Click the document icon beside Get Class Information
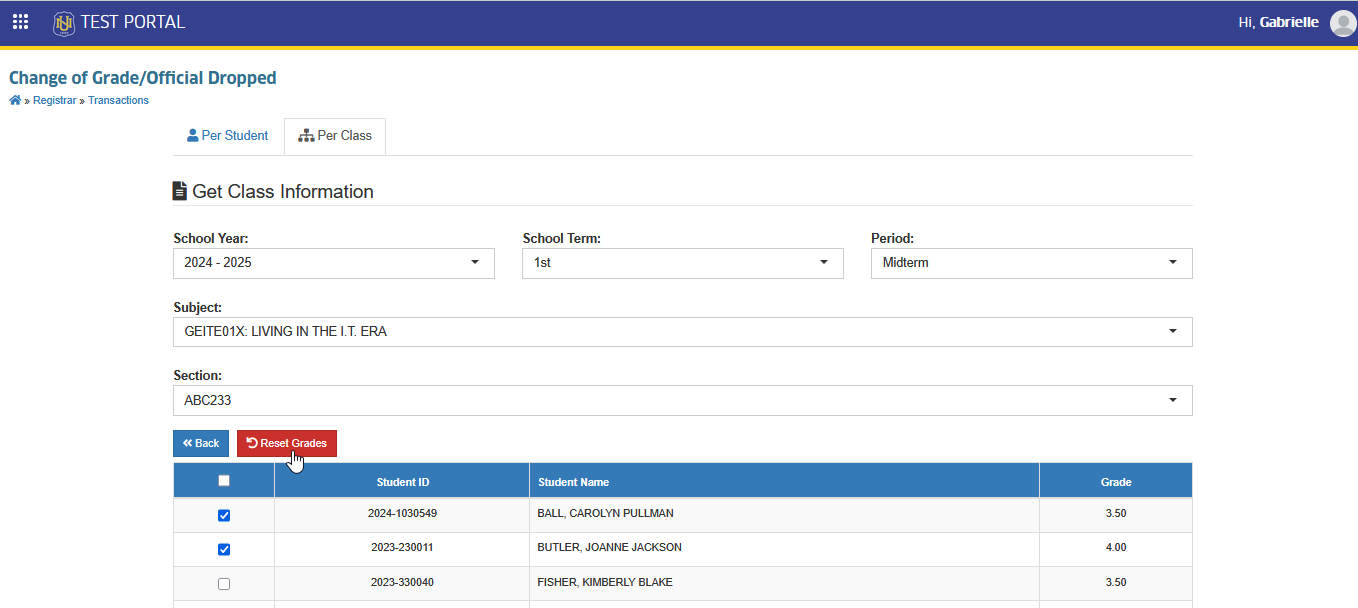Viewport: 1358px width, 608px height. point(180,191)
